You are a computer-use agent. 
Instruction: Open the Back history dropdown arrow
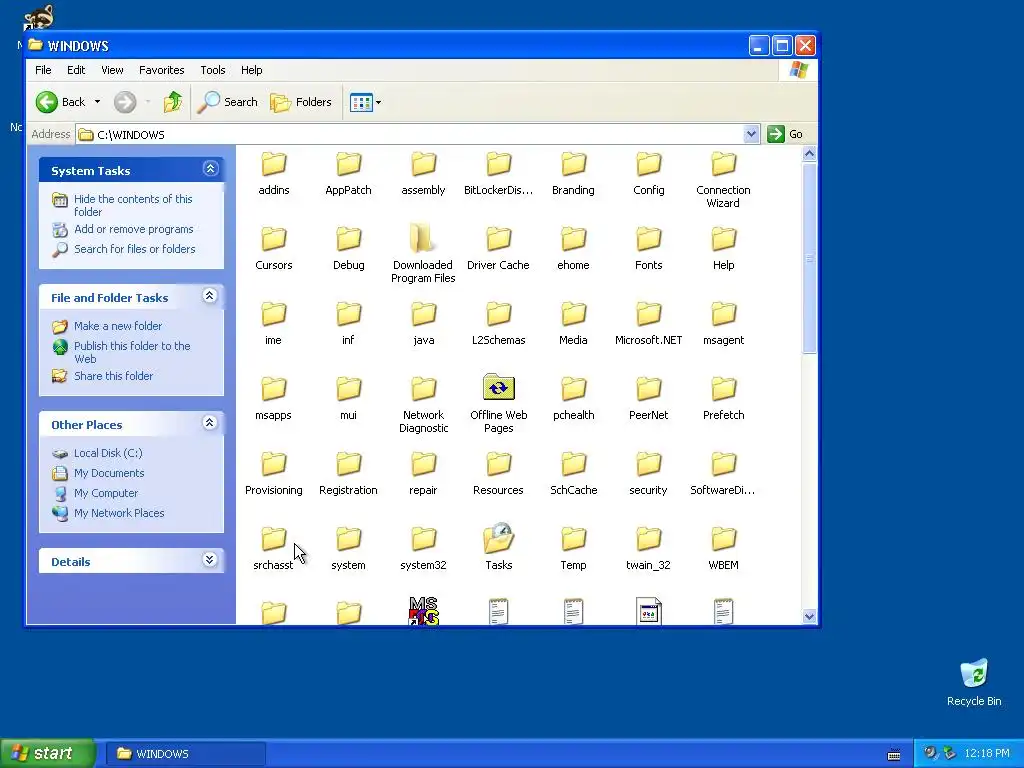(x=97, y=102)
